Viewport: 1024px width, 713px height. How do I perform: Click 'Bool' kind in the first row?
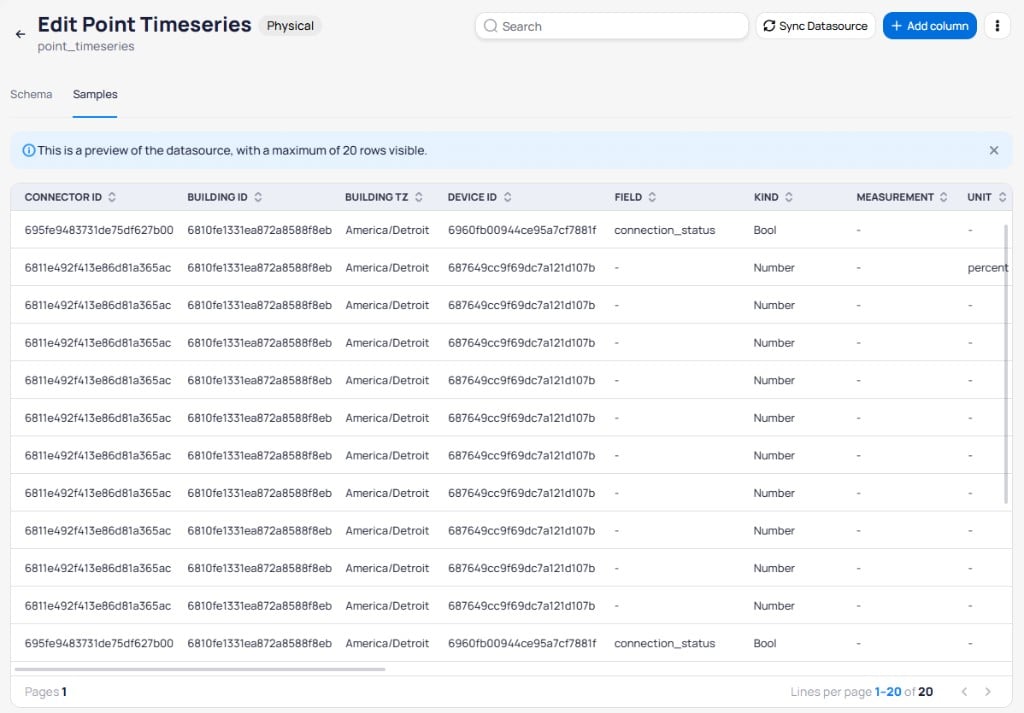point(765,230)
